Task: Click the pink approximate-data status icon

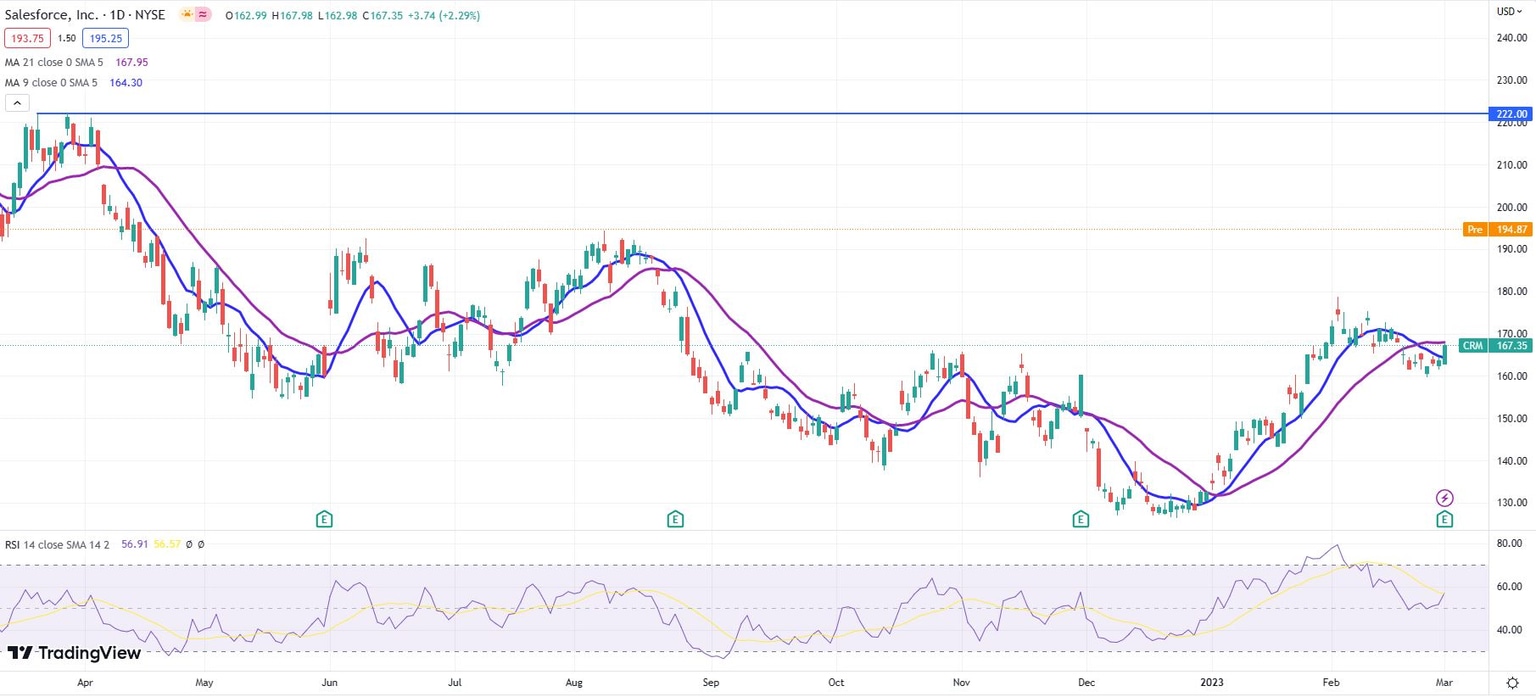Action: click(x=203, y=15)
